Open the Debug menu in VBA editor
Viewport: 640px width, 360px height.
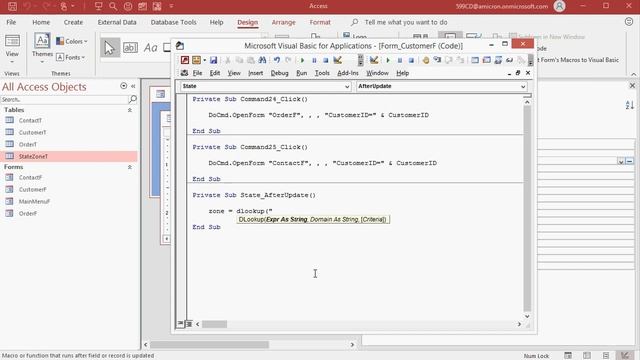pyautogui.click(x=280, y=73)
